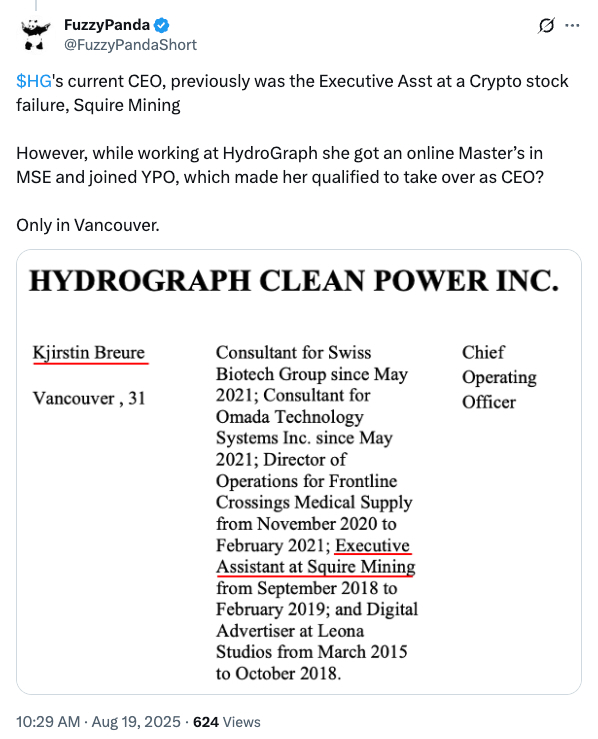Click underlined Executive Assistant at Squire Mining
This screenshot has width=598, height=739.
(x=316, y=556)
